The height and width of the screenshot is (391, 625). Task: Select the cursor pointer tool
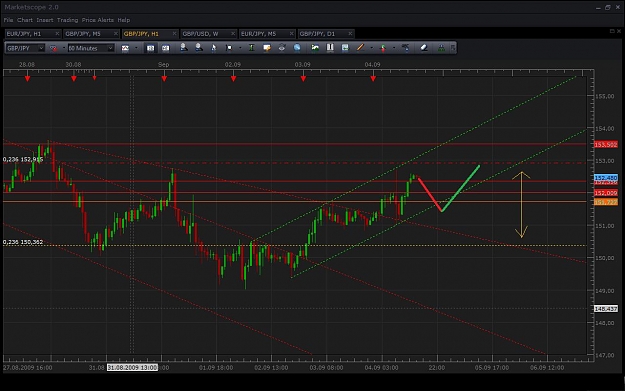pos(214,48)
